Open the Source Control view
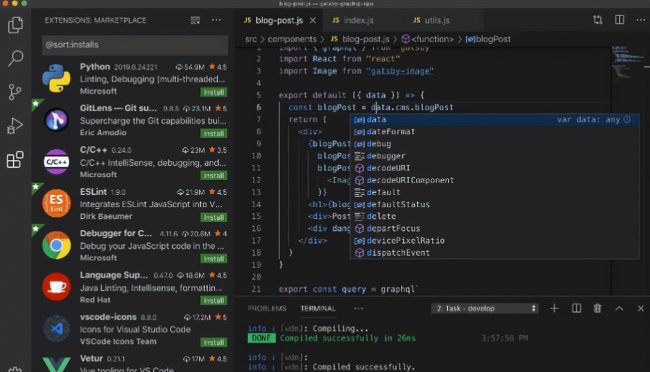The image size is (650, 372). (15, 92)
